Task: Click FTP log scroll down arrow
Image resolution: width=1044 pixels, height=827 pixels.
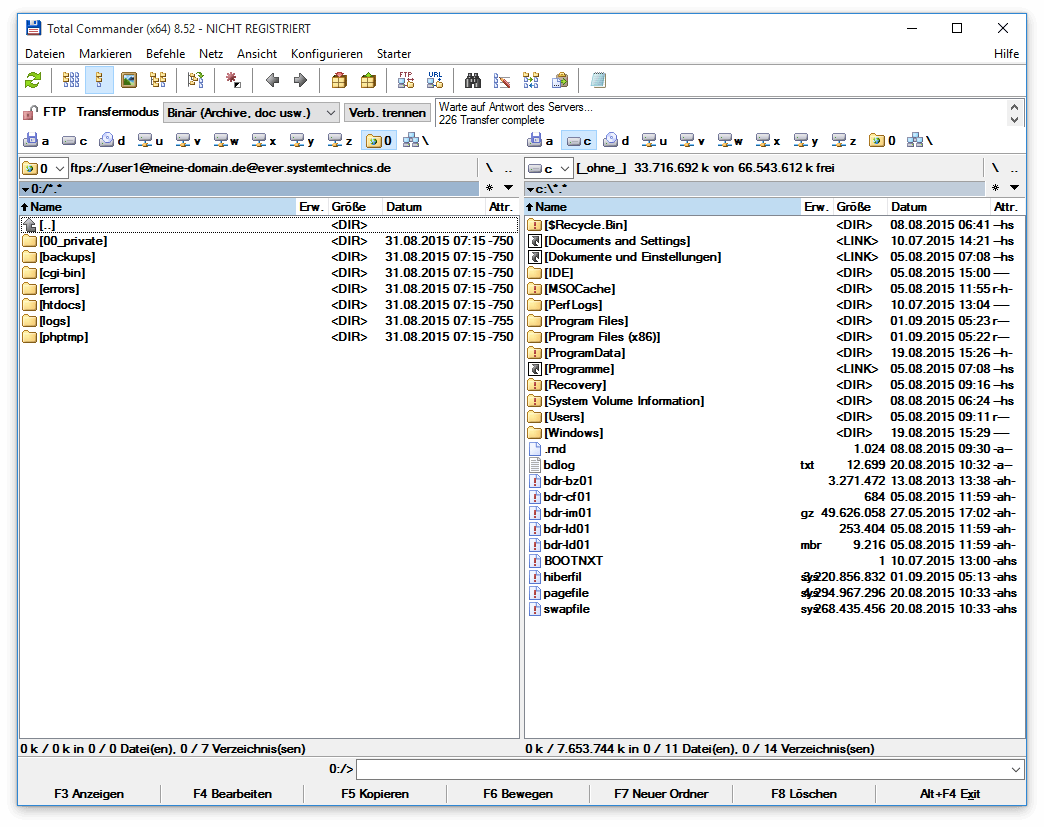Action: point(1014,120)
